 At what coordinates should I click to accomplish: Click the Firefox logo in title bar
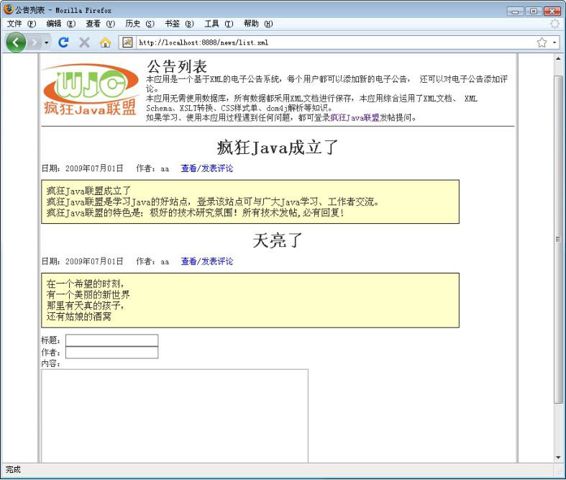[x=9, y=9]
